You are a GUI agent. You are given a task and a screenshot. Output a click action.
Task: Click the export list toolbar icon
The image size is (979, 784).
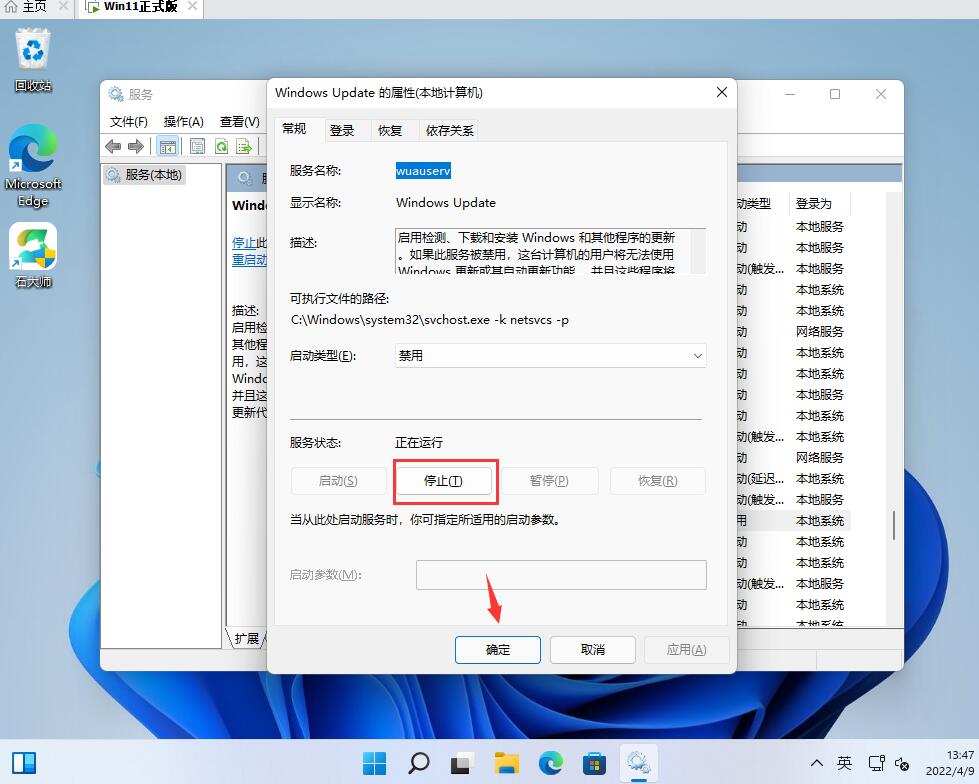245,146
